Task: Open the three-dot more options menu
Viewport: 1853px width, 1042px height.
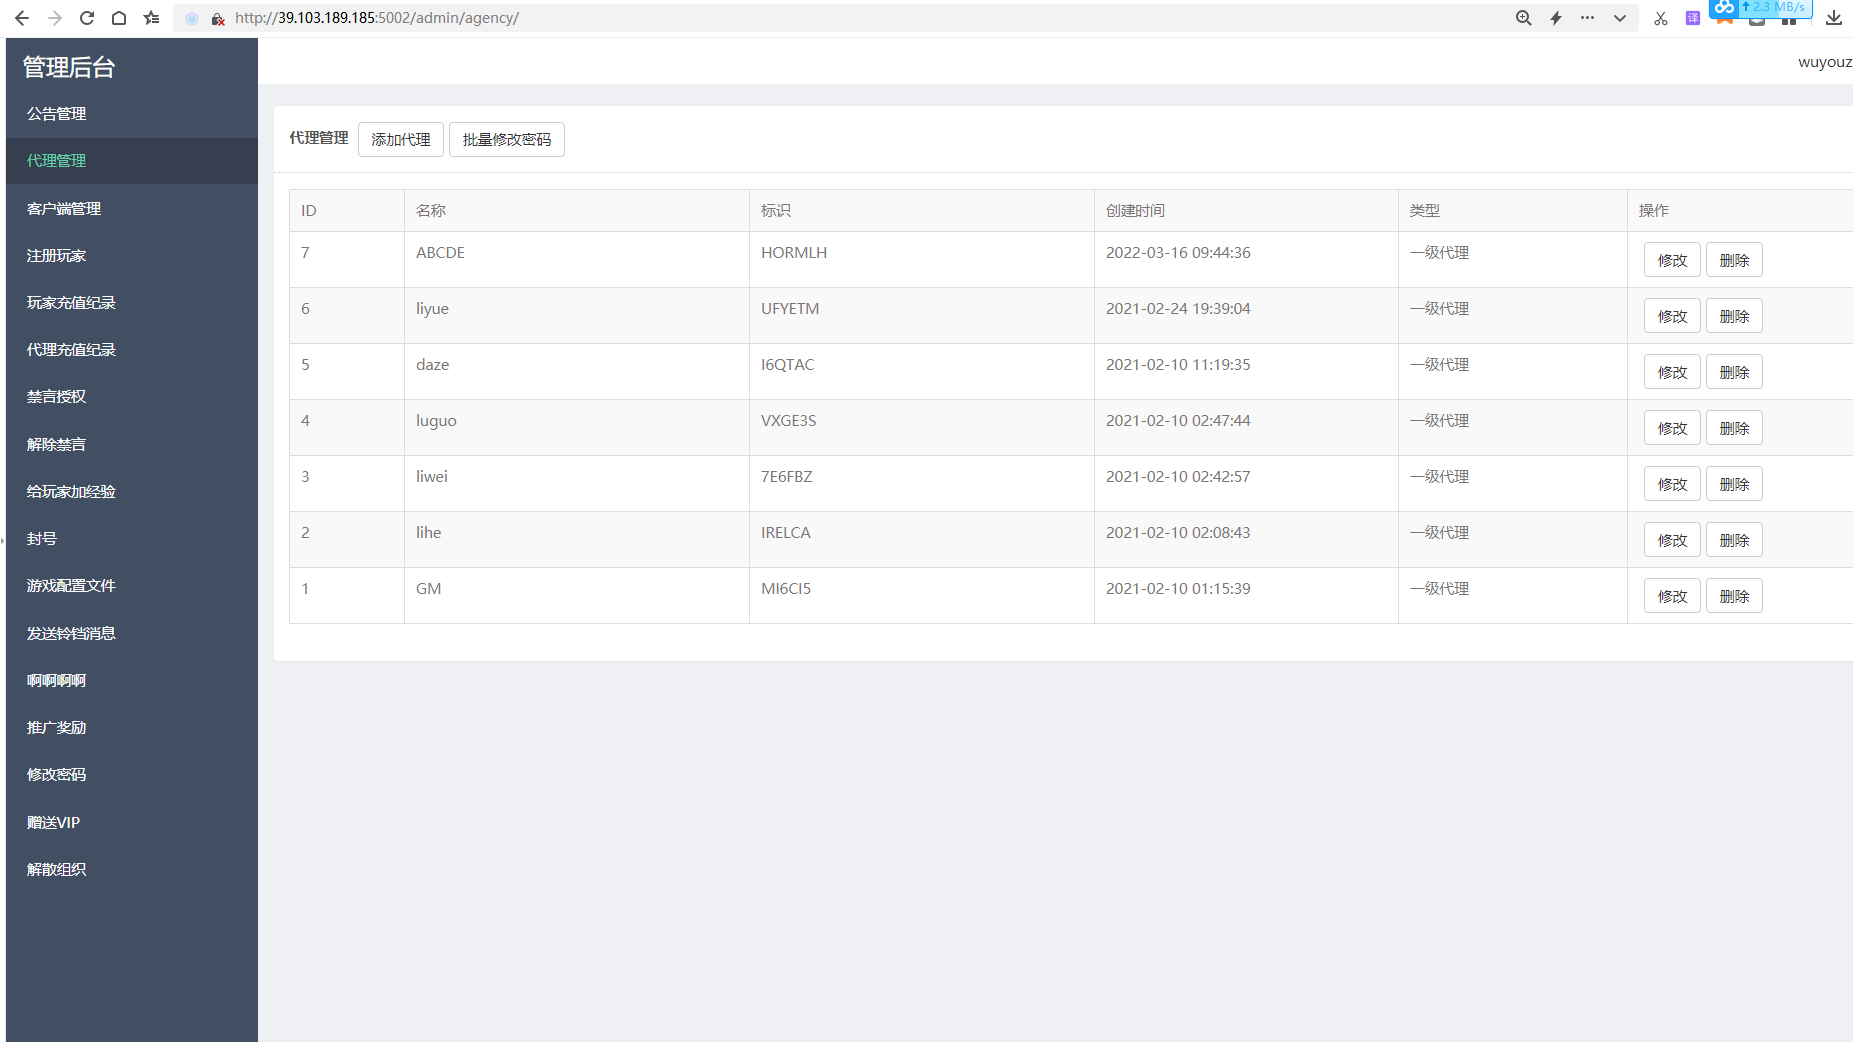Action: tap(1588, 18)
